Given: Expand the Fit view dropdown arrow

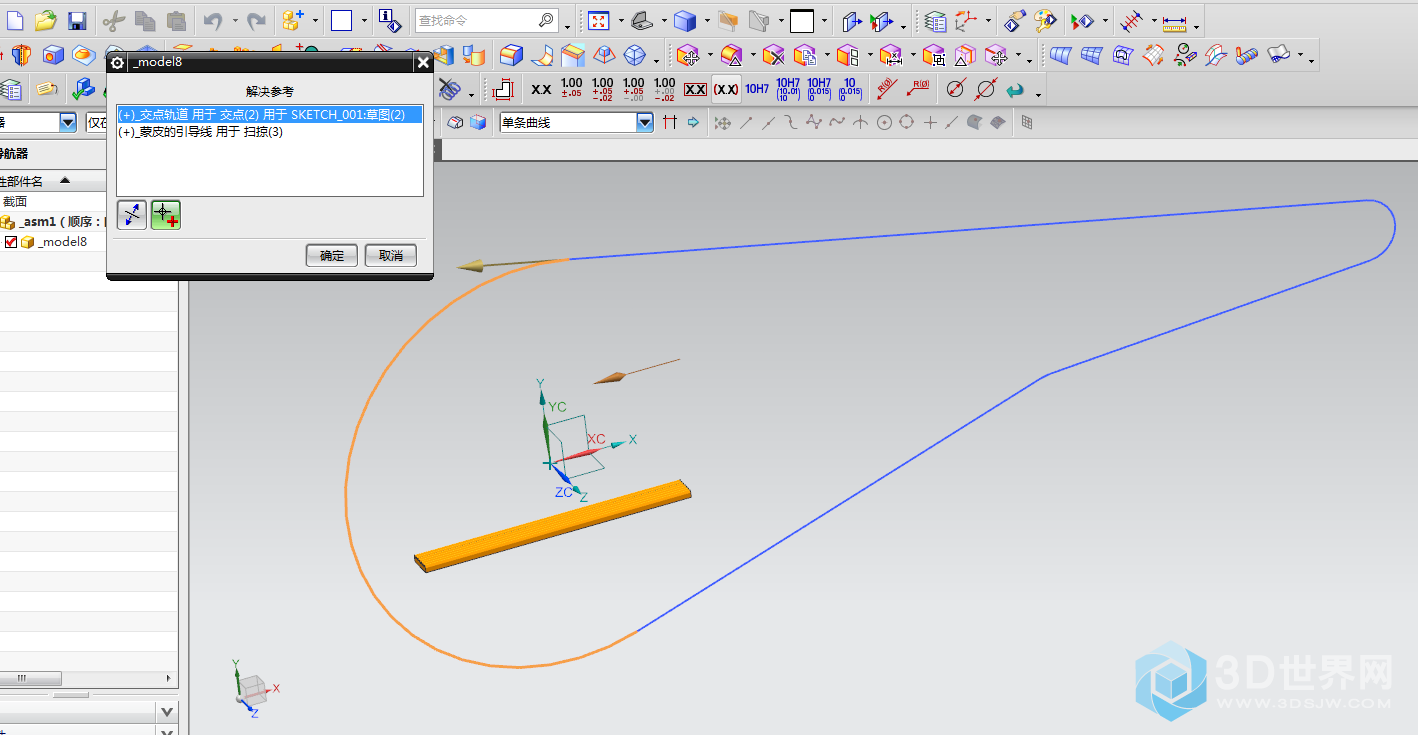Looking at the screenshot, I should (x=620, y=20).
